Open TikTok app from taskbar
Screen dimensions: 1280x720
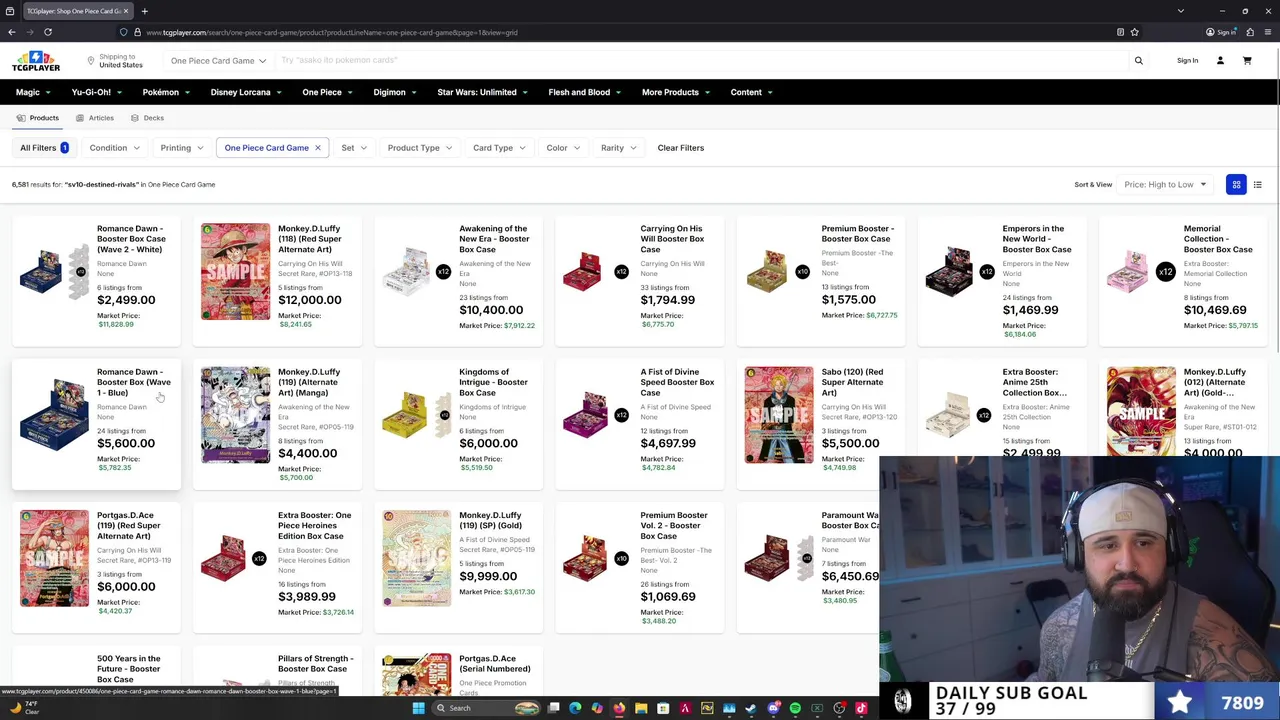pos(861,708)
